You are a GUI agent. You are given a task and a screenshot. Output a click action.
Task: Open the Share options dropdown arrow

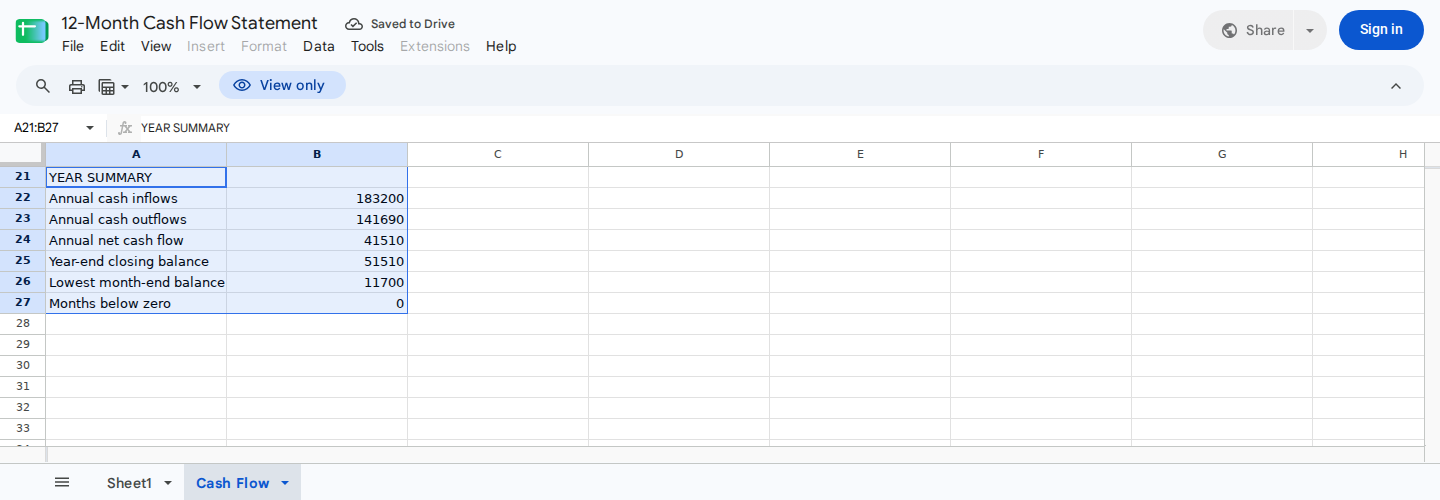point(1310,30)
